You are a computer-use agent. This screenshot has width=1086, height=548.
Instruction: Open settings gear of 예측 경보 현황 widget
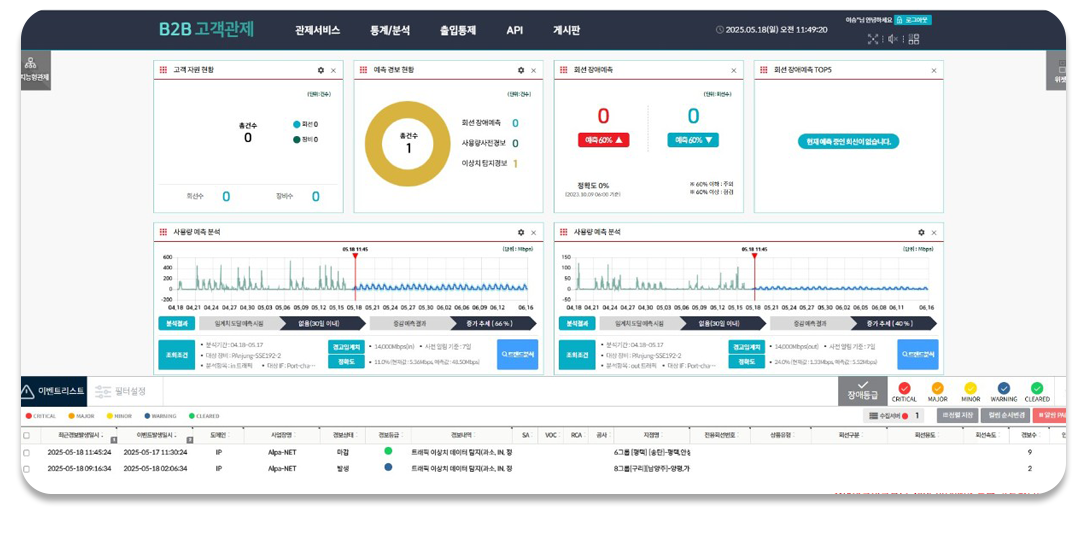[521, 71]
